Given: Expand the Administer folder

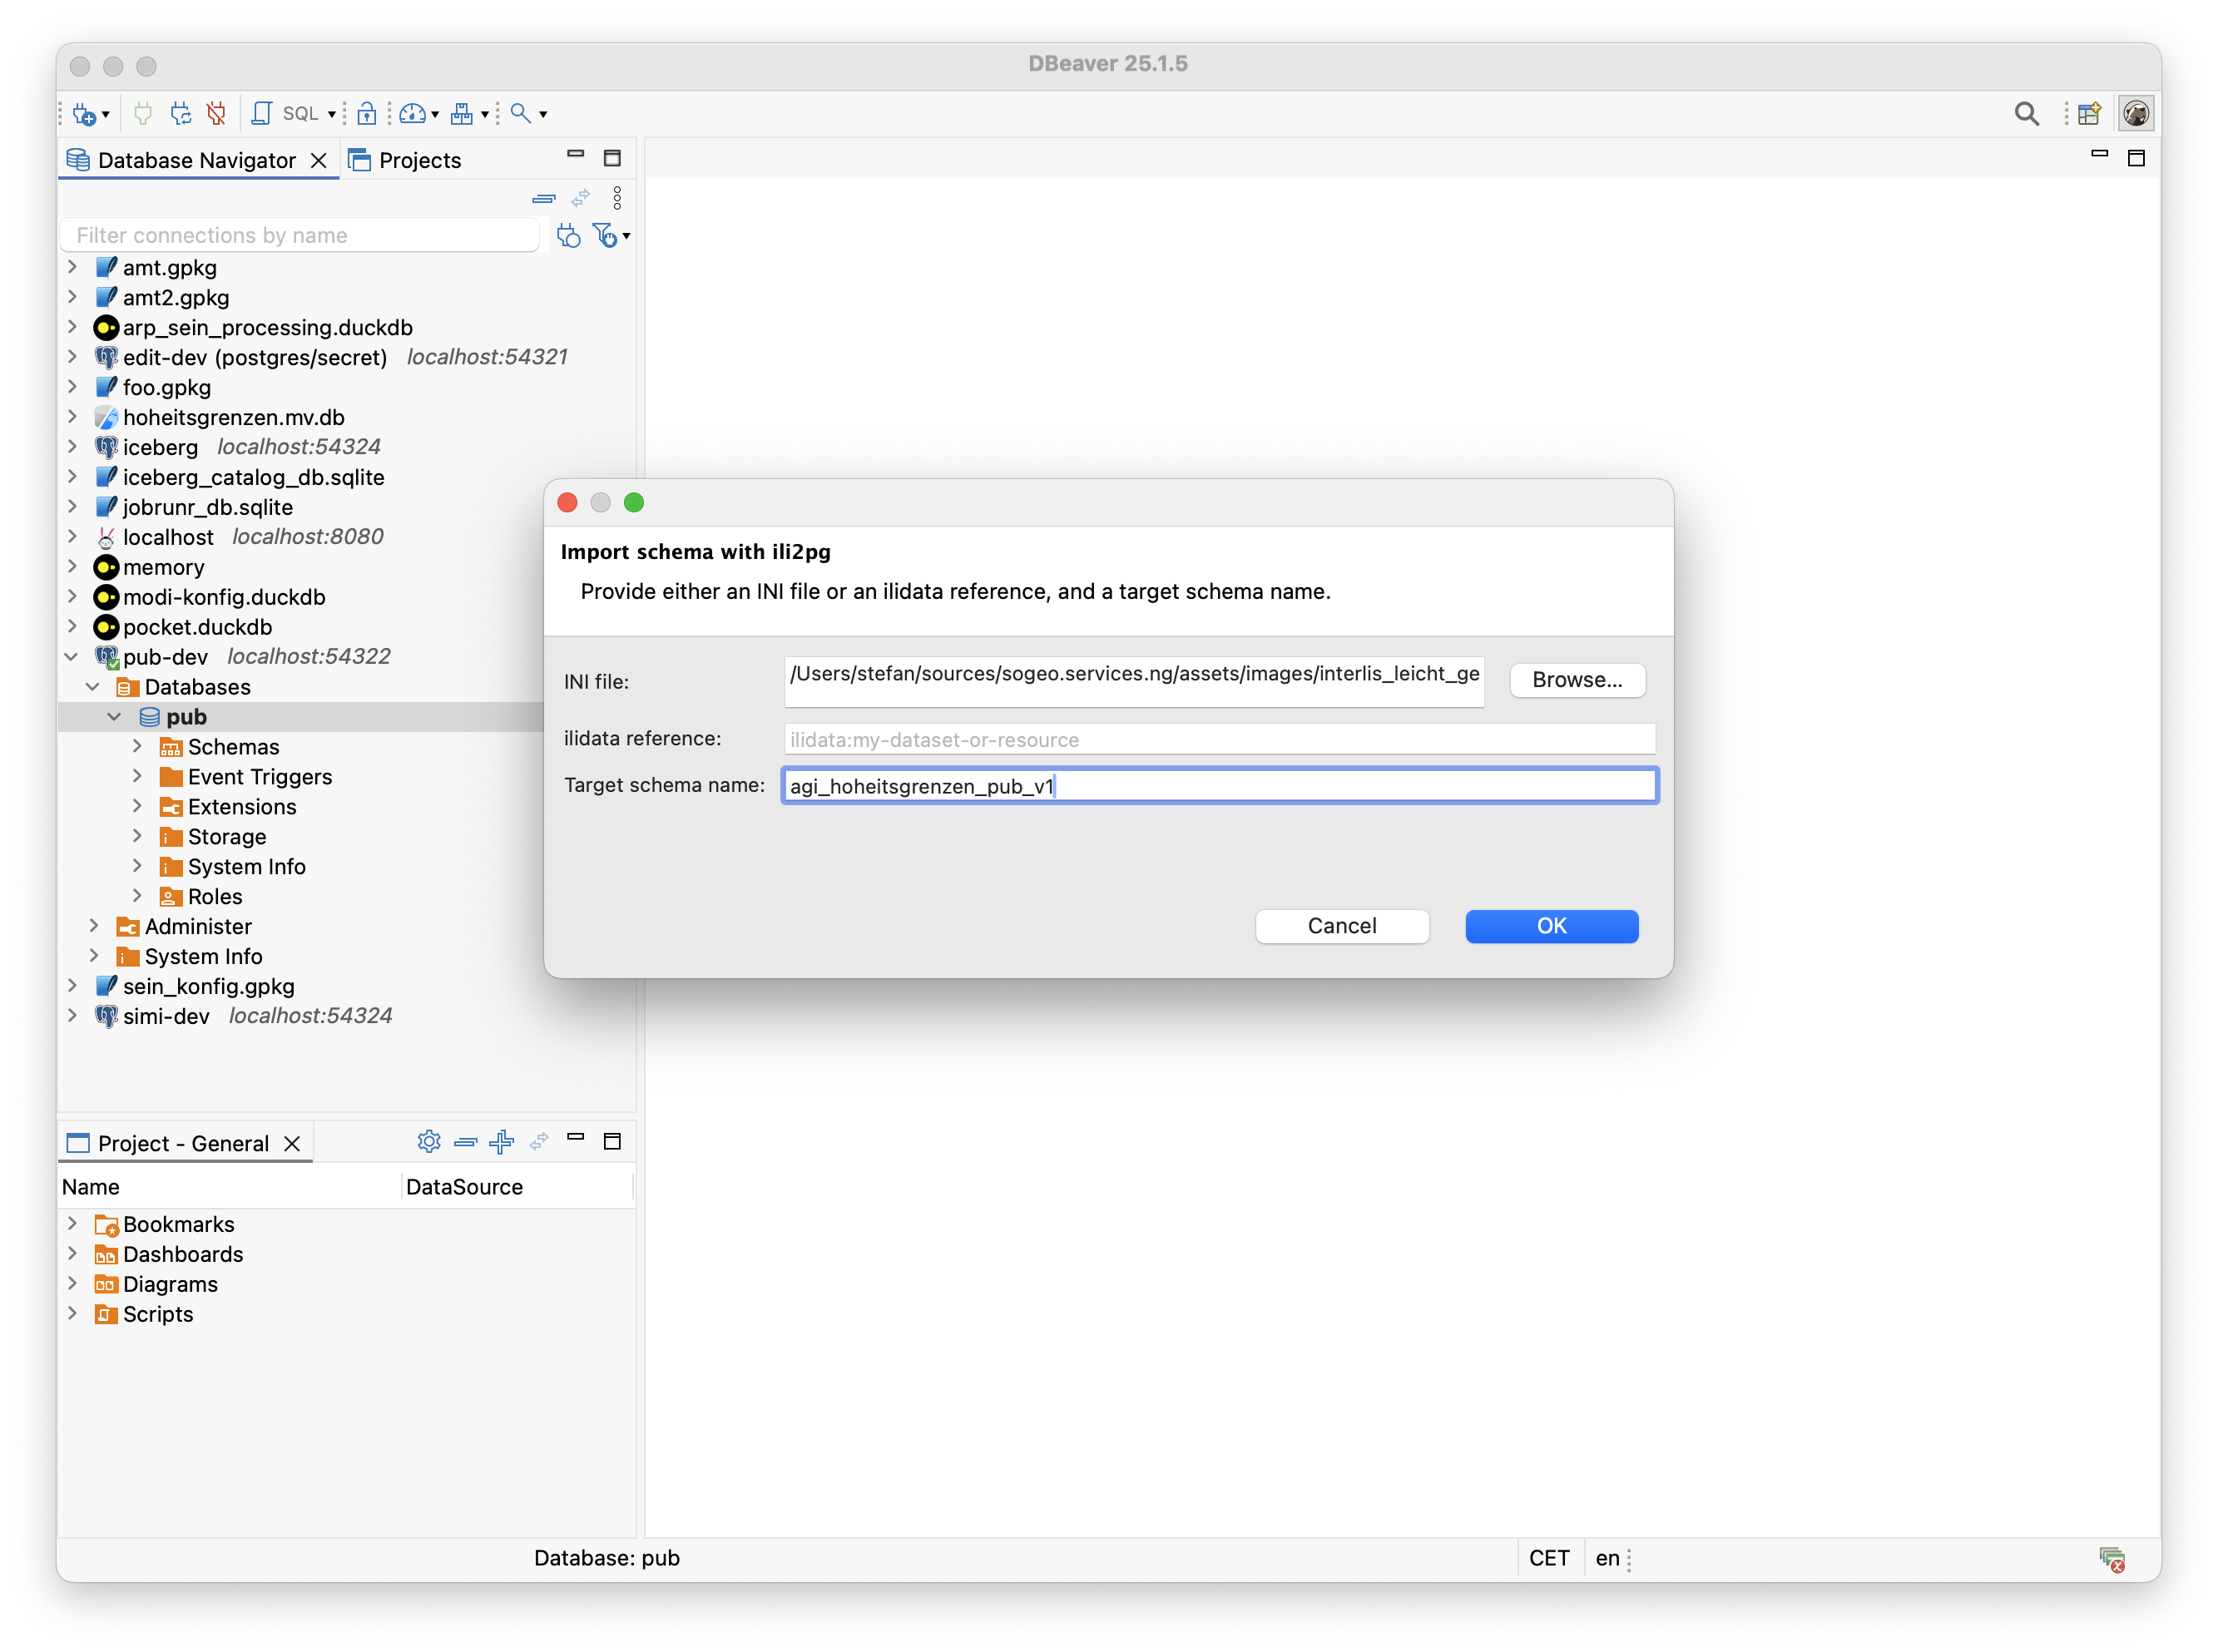Looking at the screenshot, I should [x=94, y=927].
